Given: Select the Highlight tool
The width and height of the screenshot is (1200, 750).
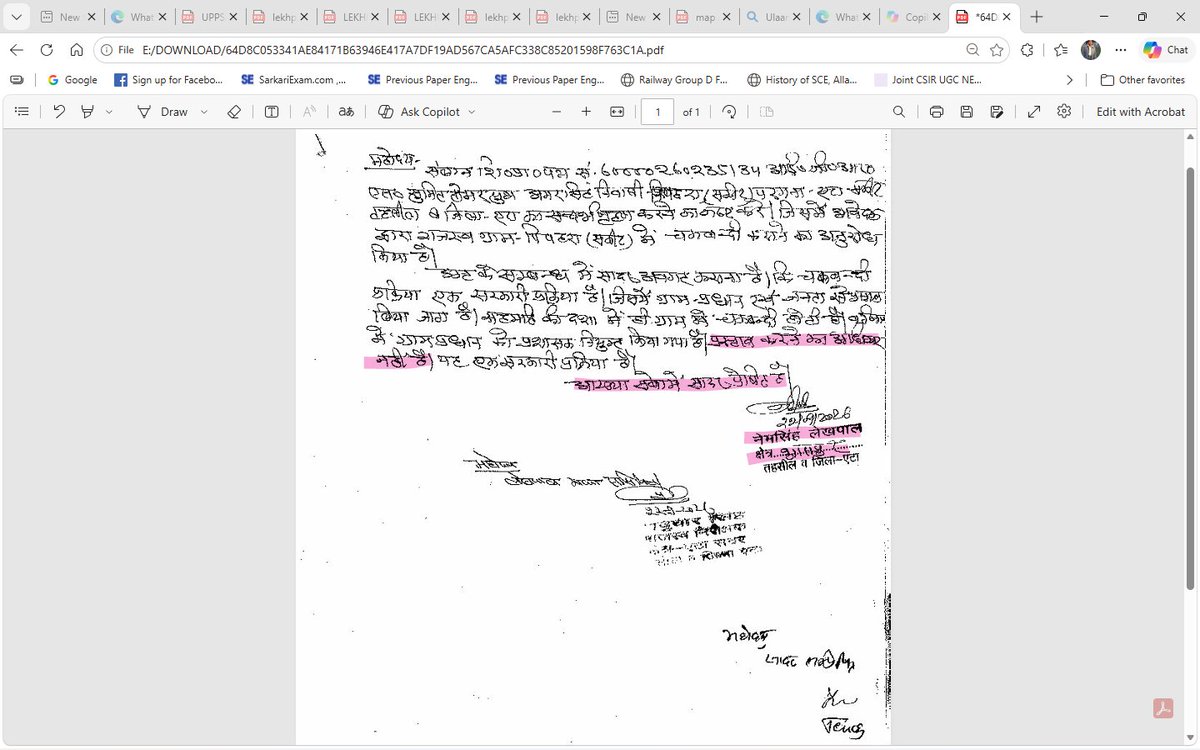Looking at the screenshot, I should coord(88,112).
